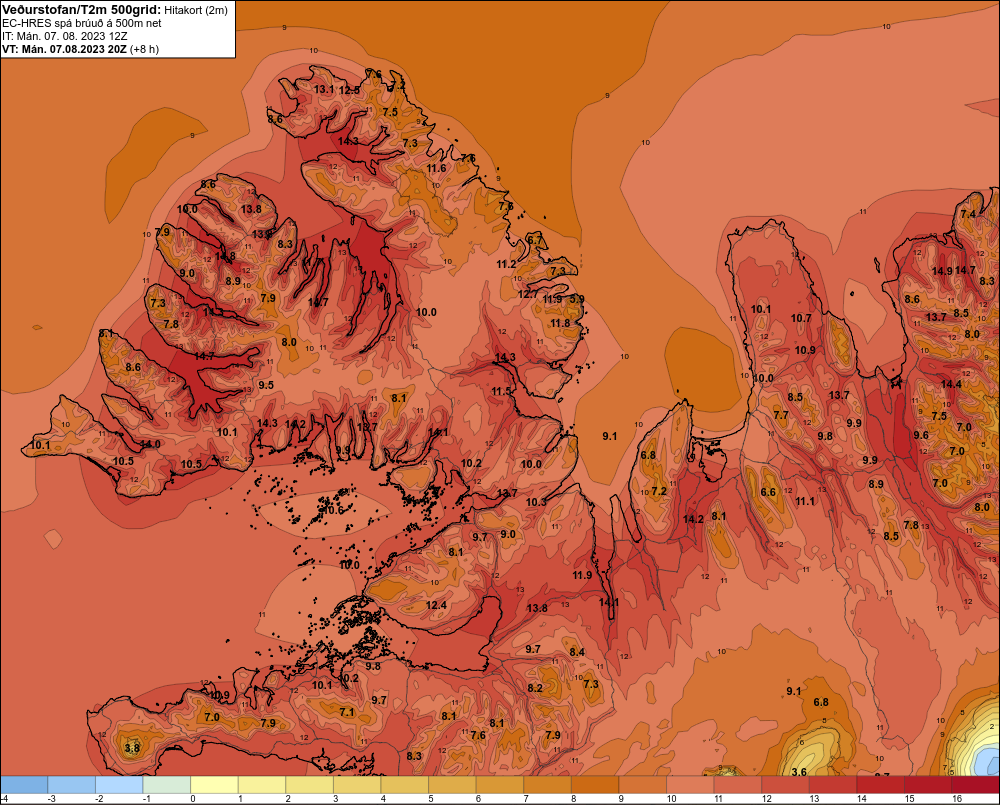
Task: Click the temperature value '8.2' on the map
Action: coord(535,688)
